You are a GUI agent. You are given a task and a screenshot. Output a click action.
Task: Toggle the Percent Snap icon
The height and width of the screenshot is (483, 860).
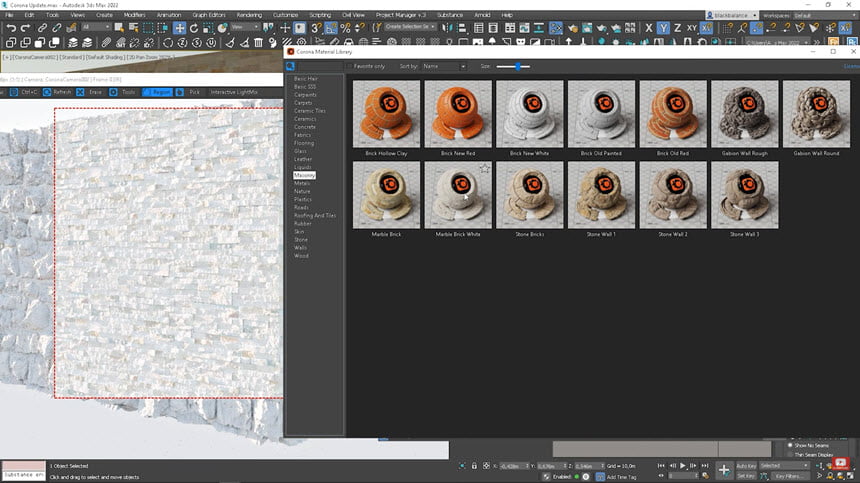[x=346, y=28]
